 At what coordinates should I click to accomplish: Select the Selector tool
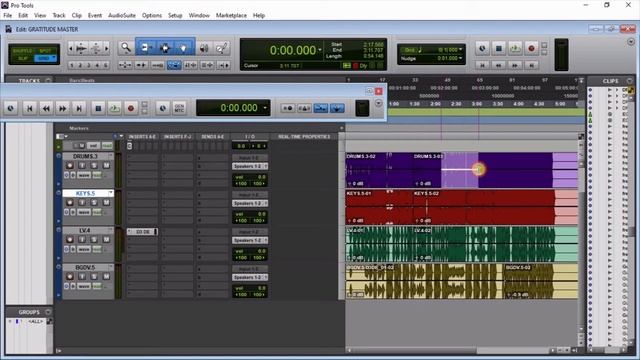(x=165, y=48)
